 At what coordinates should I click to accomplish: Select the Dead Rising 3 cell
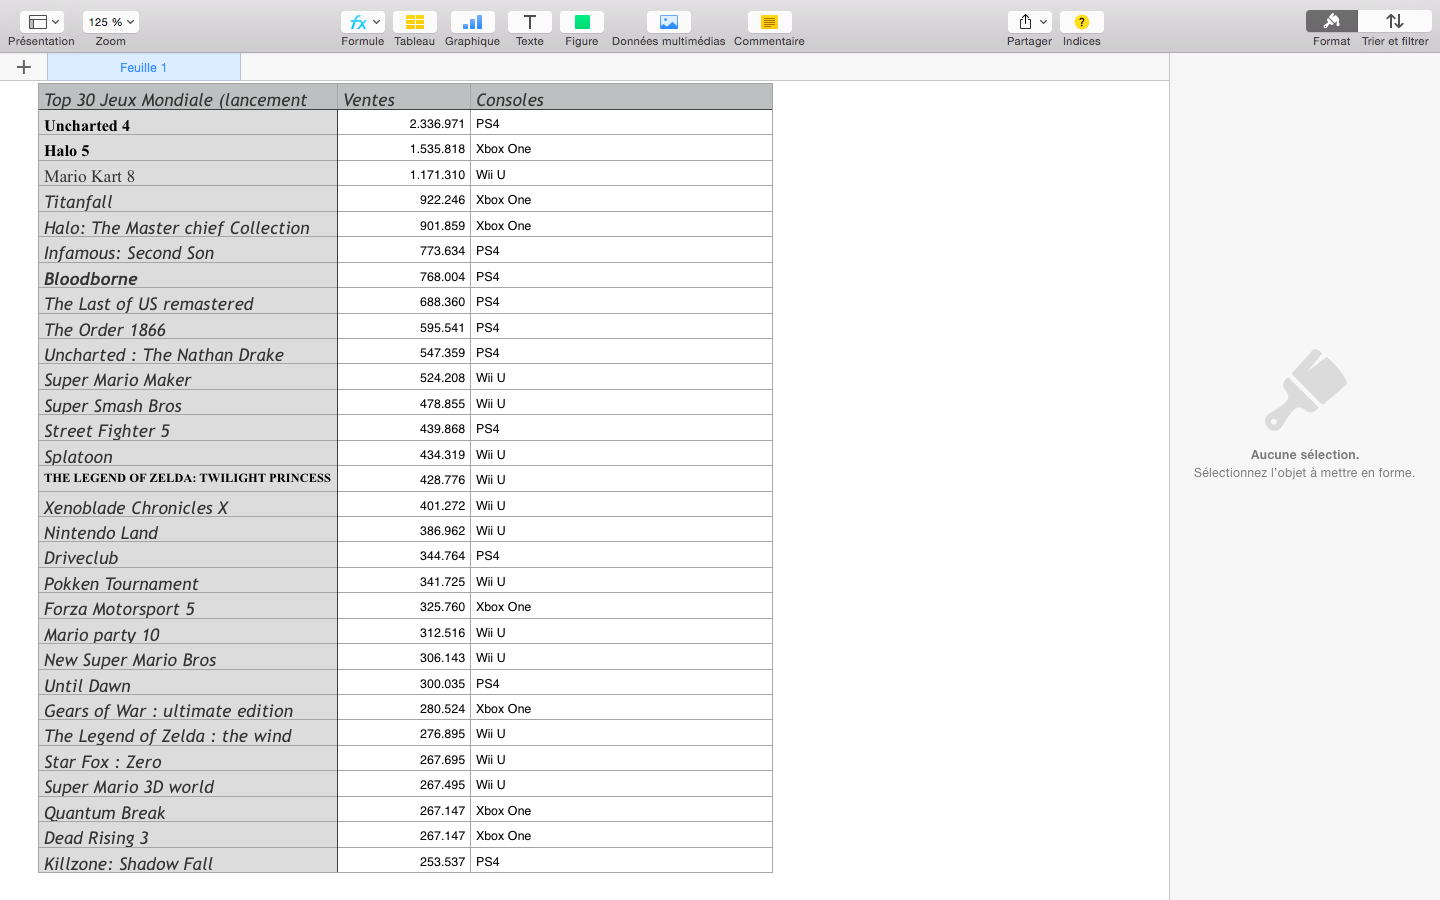coord(188,835)
